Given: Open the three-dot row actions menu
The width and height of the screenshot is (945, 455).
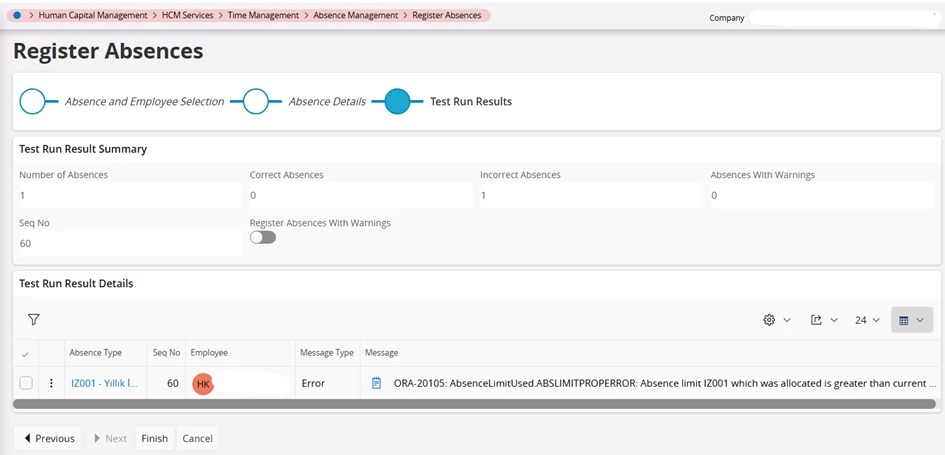Looking at the screenshot, I should [x=51, y=383].
